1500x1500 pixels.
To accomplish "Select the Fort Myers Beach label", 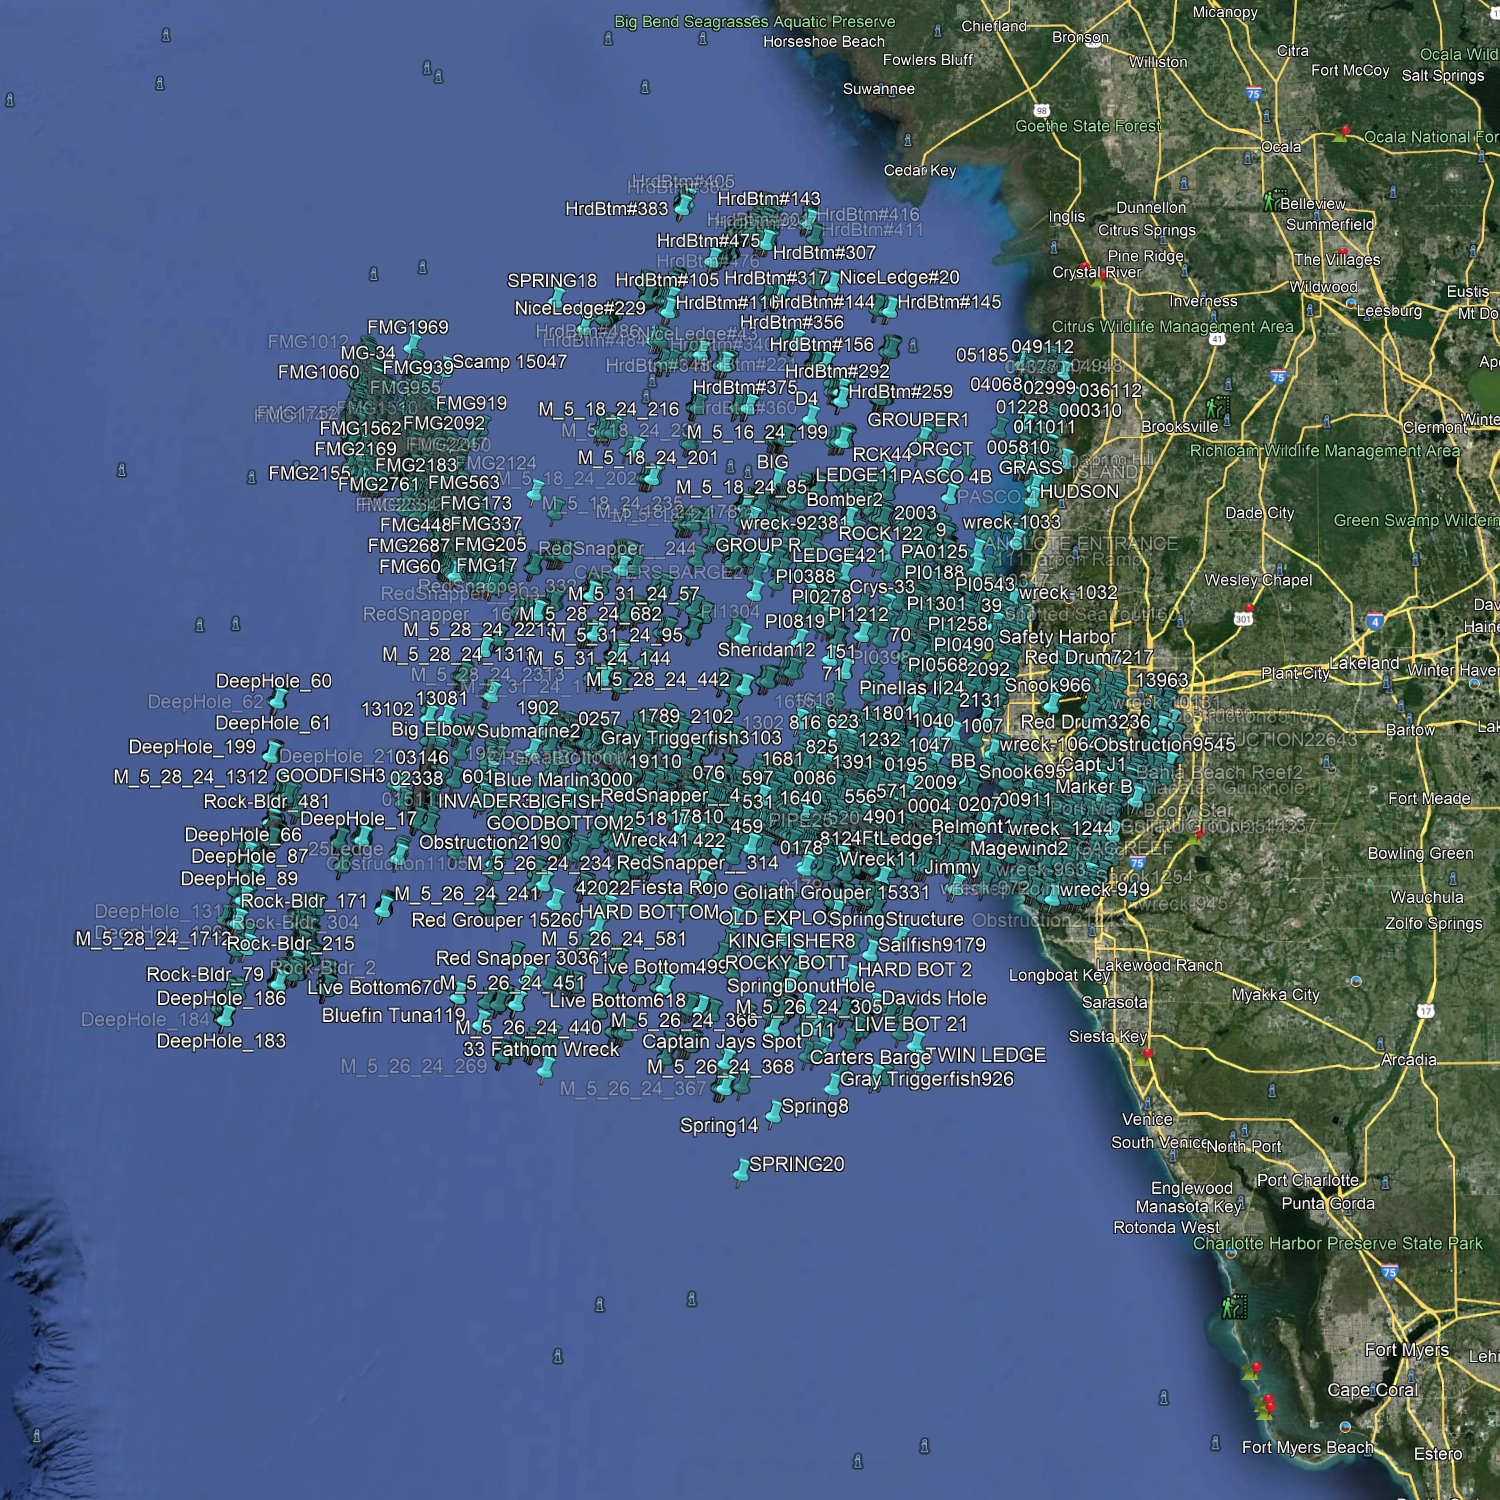I will point(1307,1447).
